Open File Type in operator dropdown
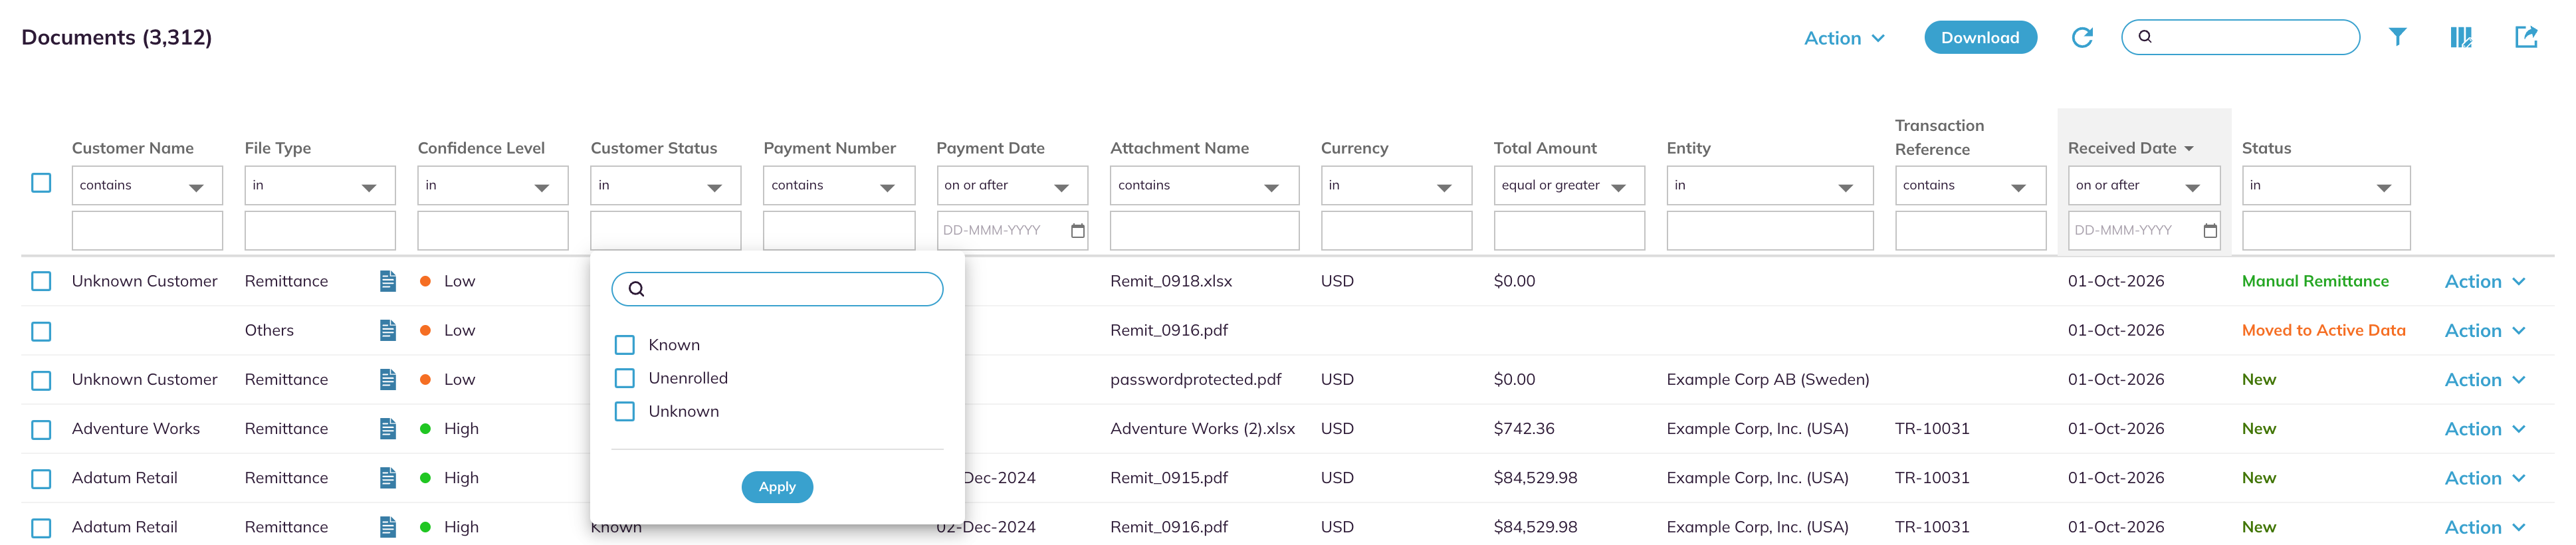2576x545 pixels. (x=320, y=185)
